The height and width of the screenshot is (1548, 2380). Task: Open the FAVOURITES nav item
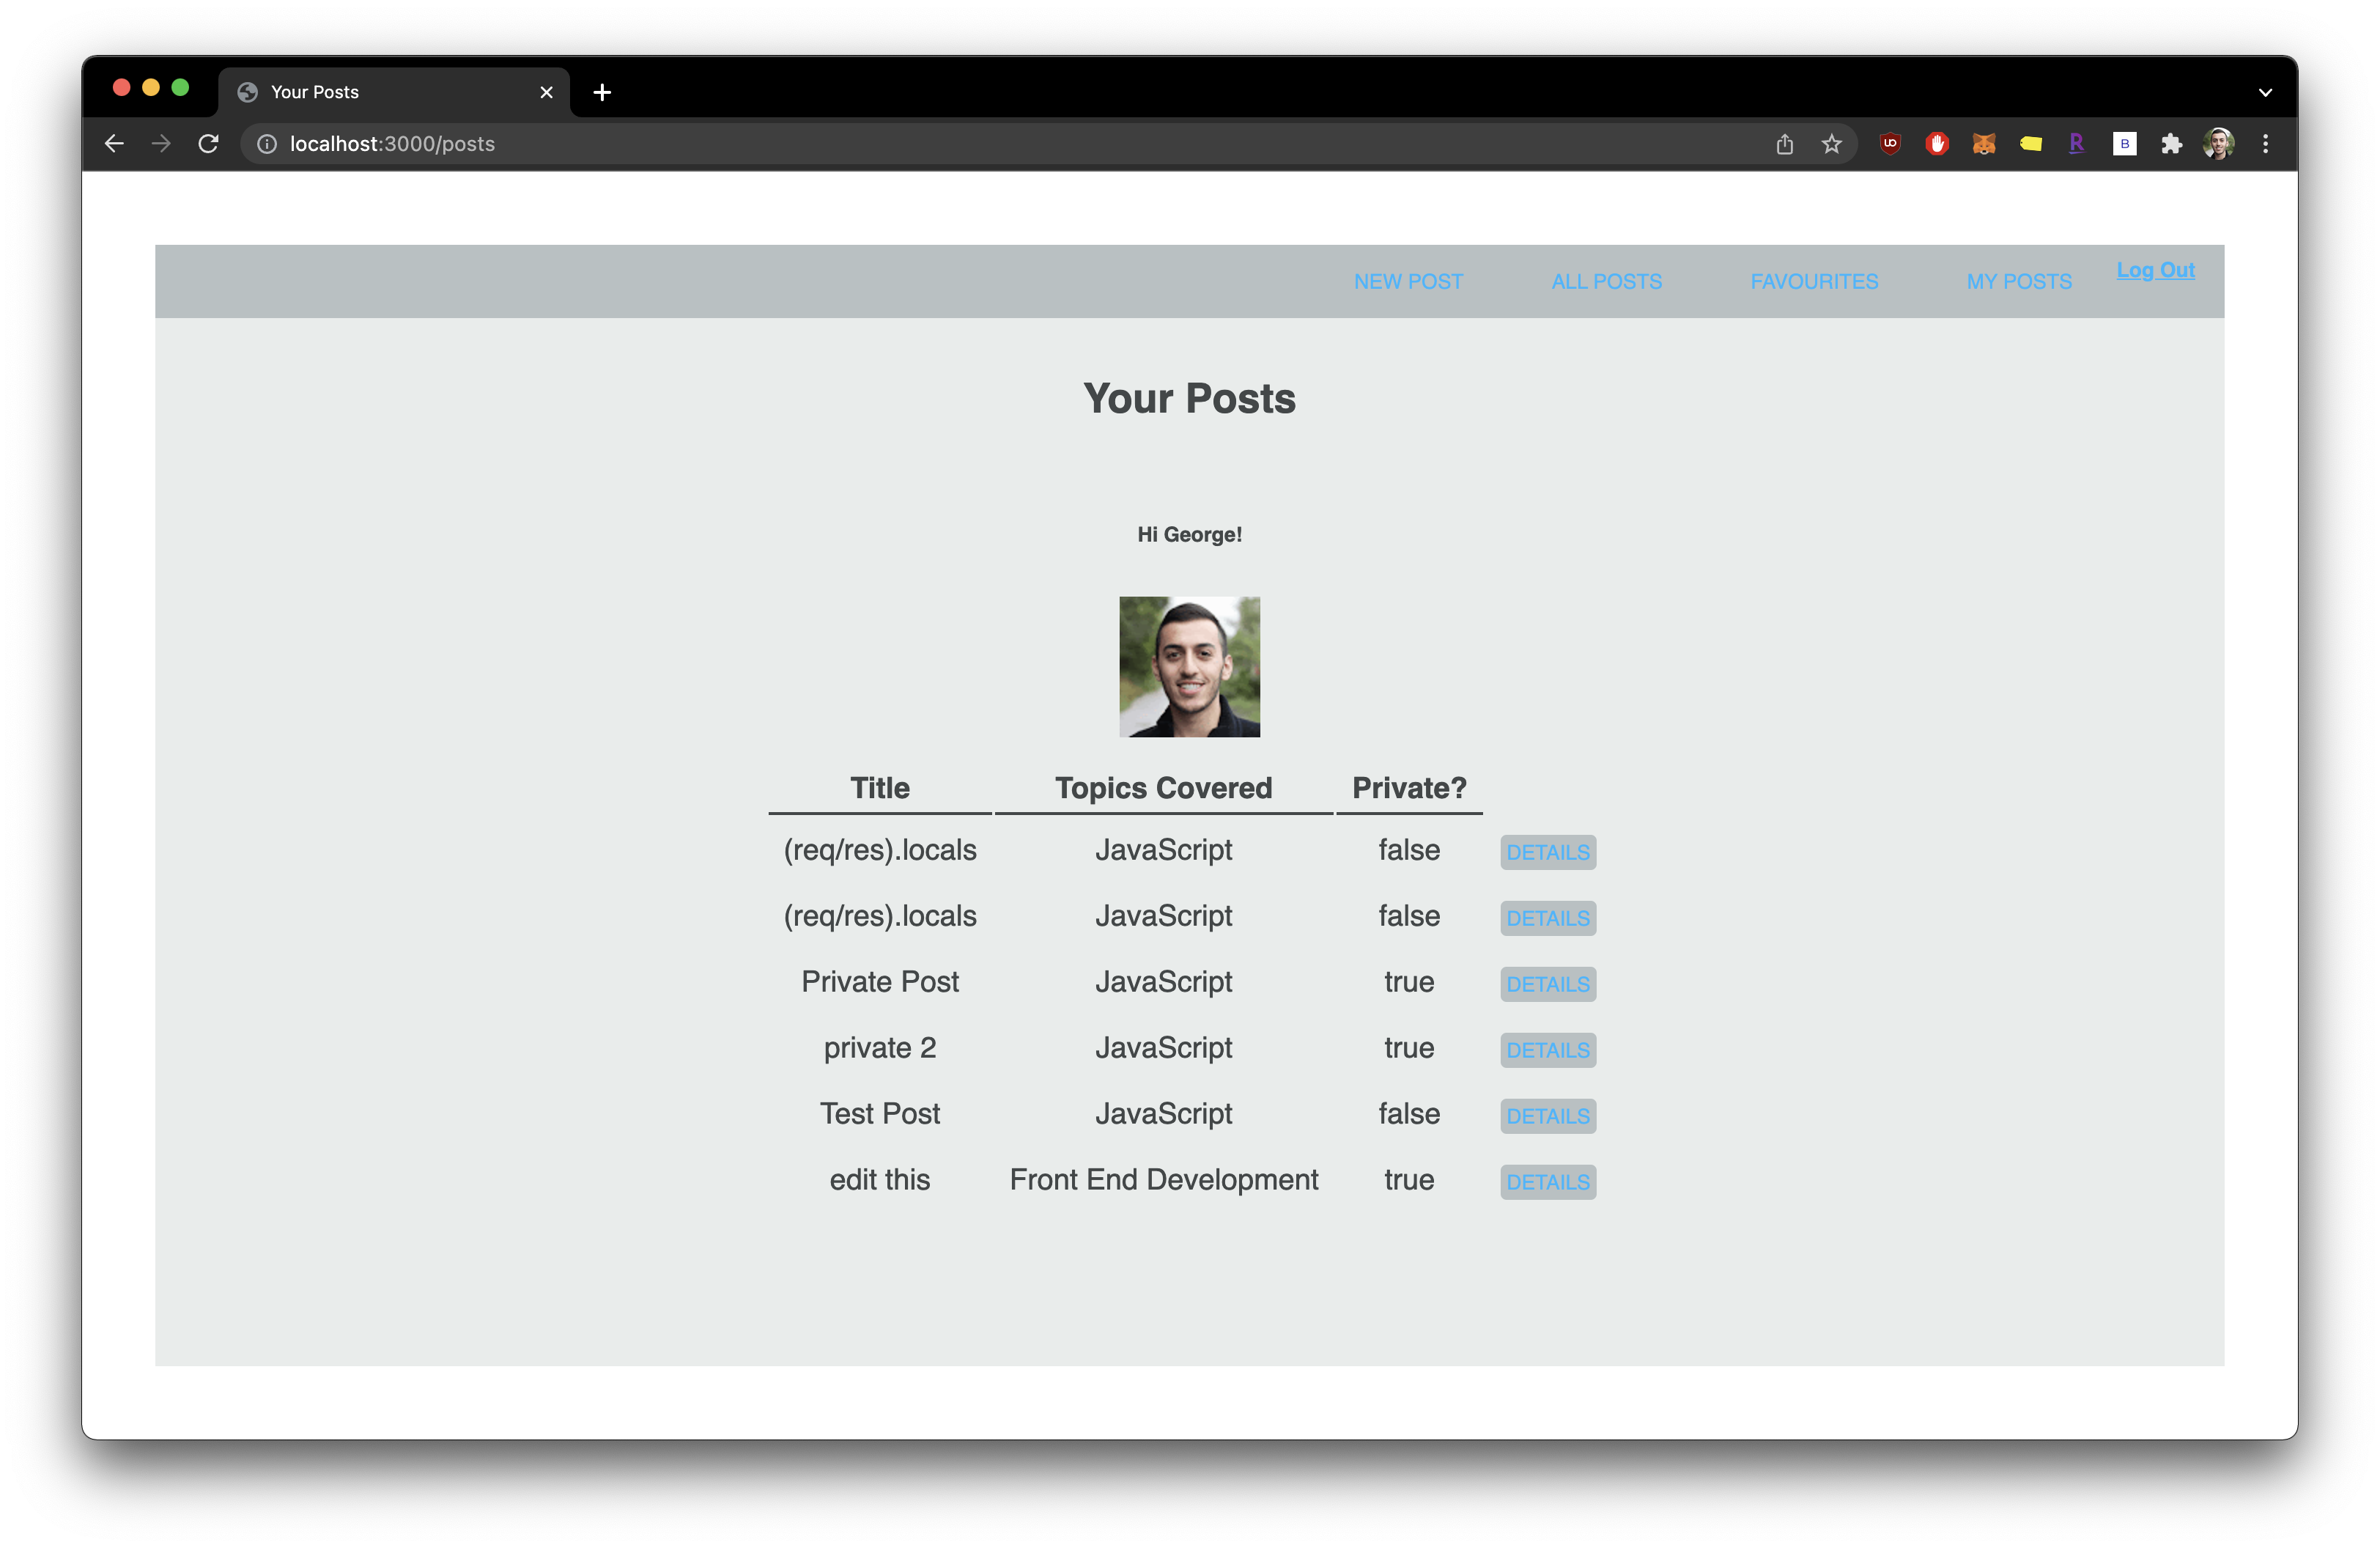tap(1813, 282)
